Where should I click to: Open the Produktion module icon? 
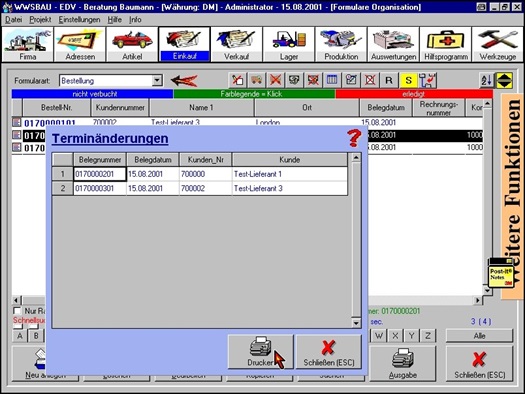(x=341, y=45)
